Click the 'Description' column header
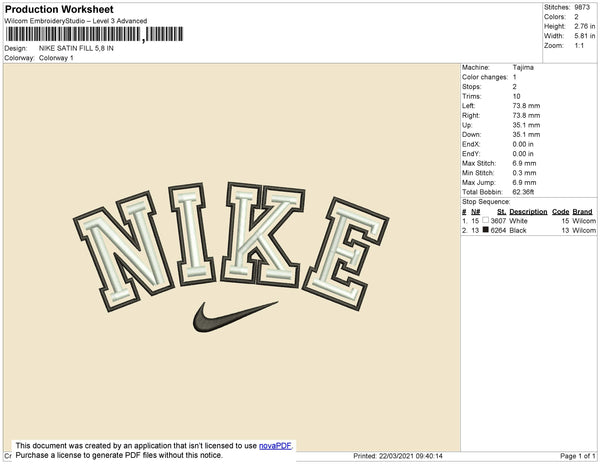The height and width of the screenshot is (464, 600). (x=528, y=212)
